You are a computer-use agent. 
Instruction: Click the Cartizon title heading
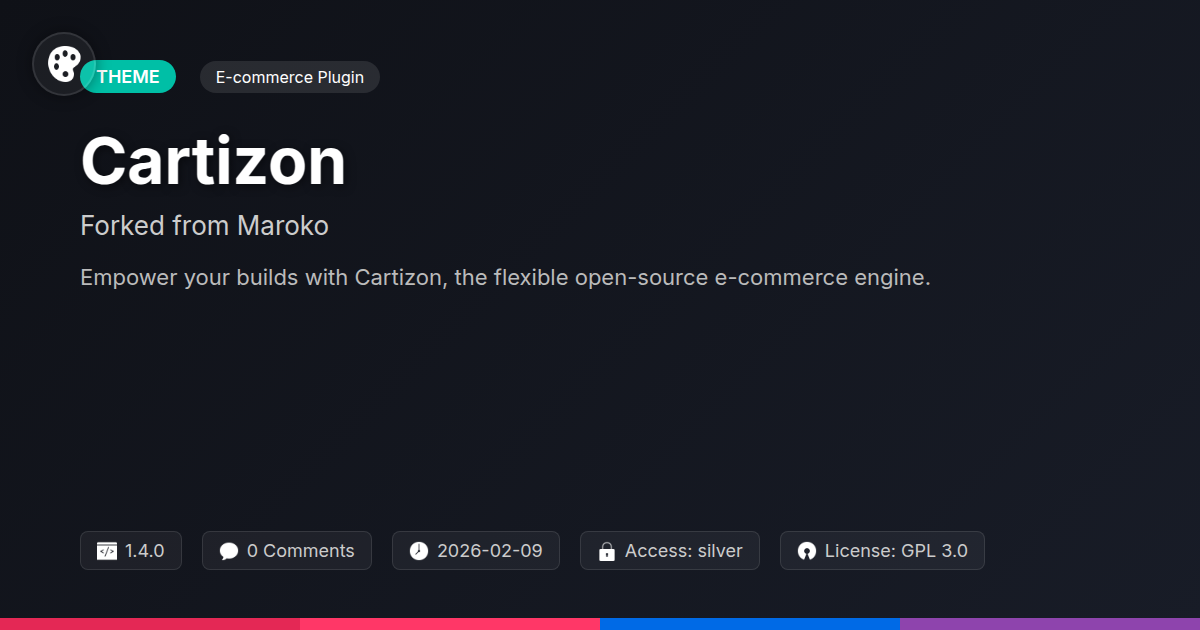pos(213,161)
